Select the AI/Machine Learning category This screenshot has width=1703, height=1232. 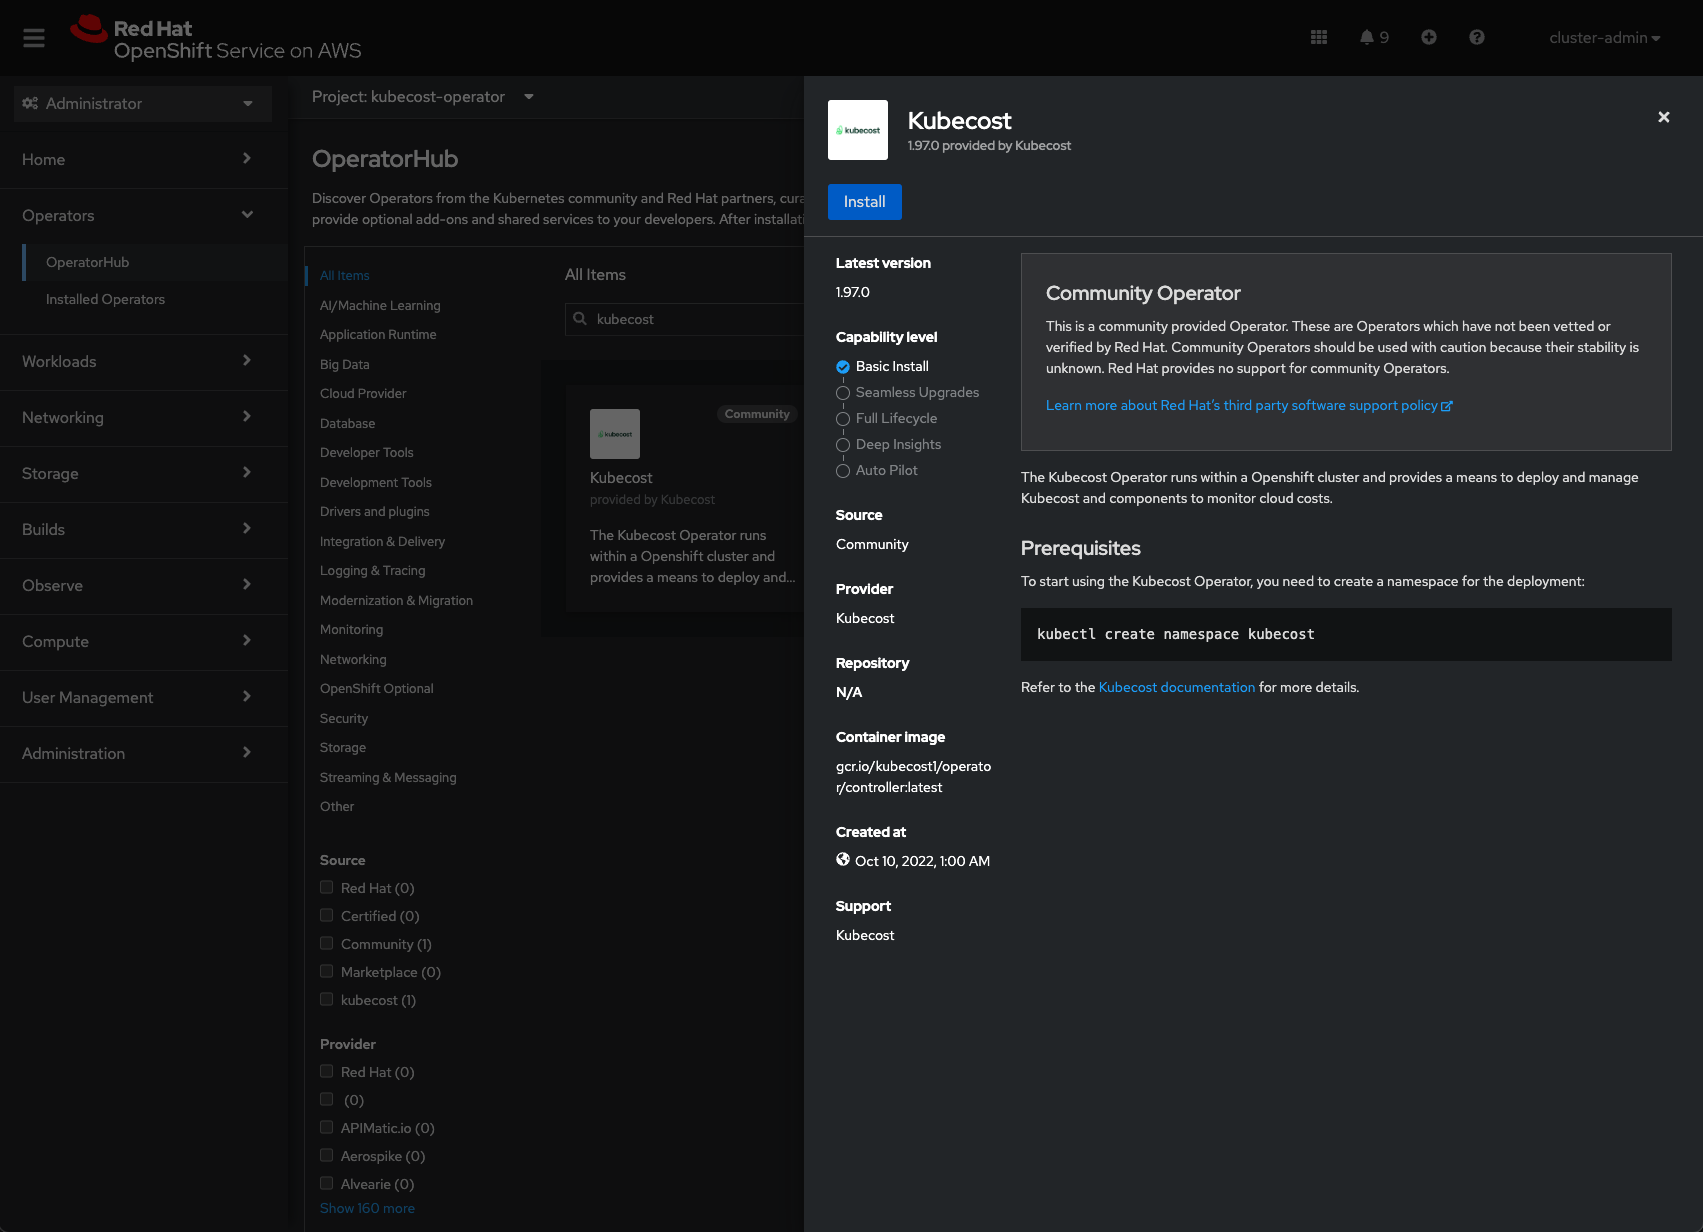380,305
